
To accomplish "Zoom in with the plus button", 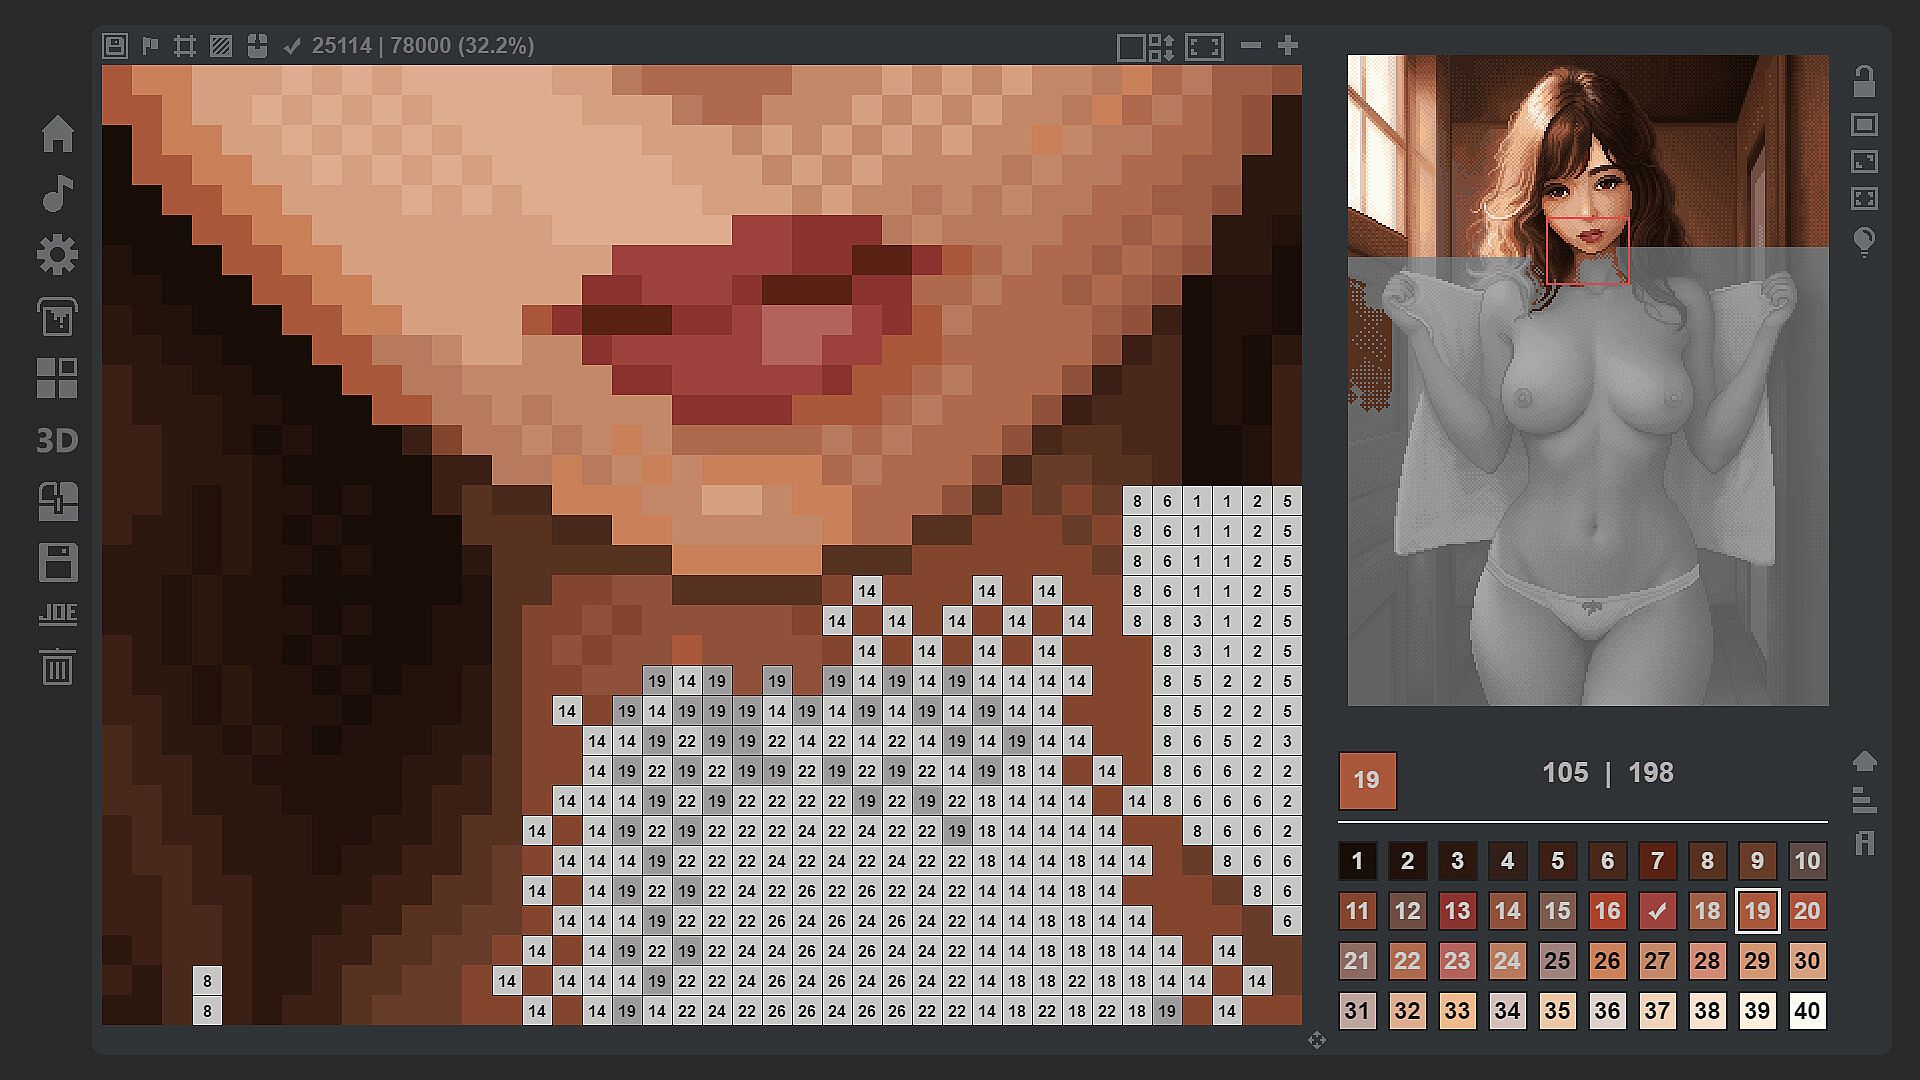I will [1288, 45].
